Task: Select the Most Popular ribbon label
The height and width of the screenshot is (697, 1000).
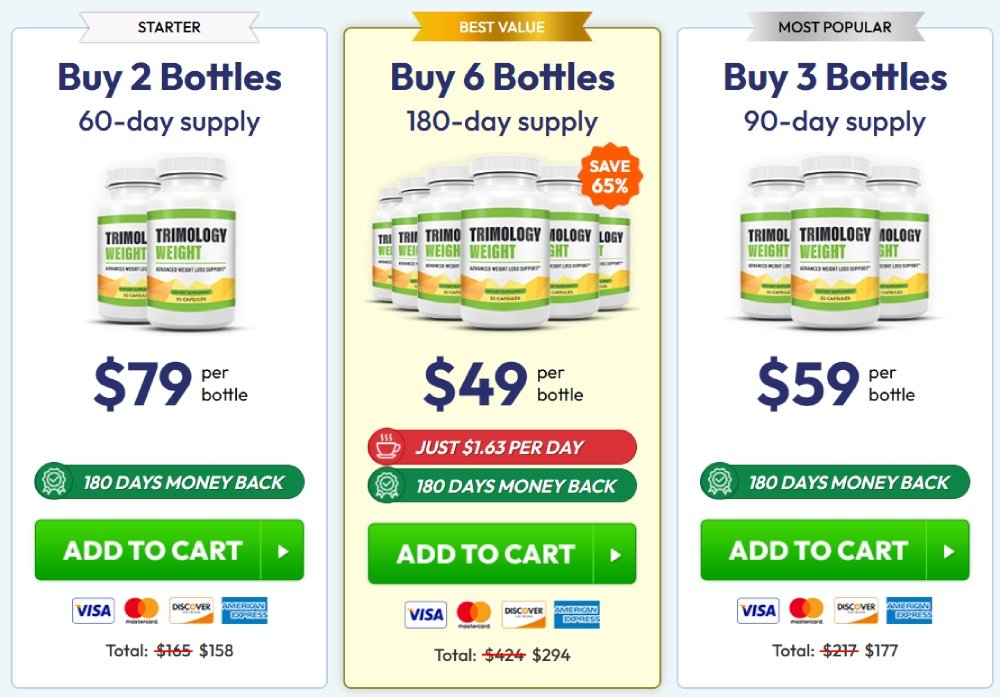Action: (835, 26)
